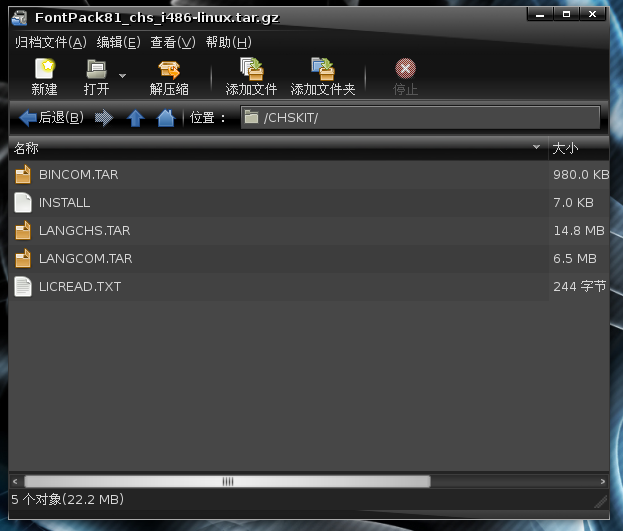623x531 pixels.
Task: Close the FontPack81 archive window
Action: [x=592, y=15]
